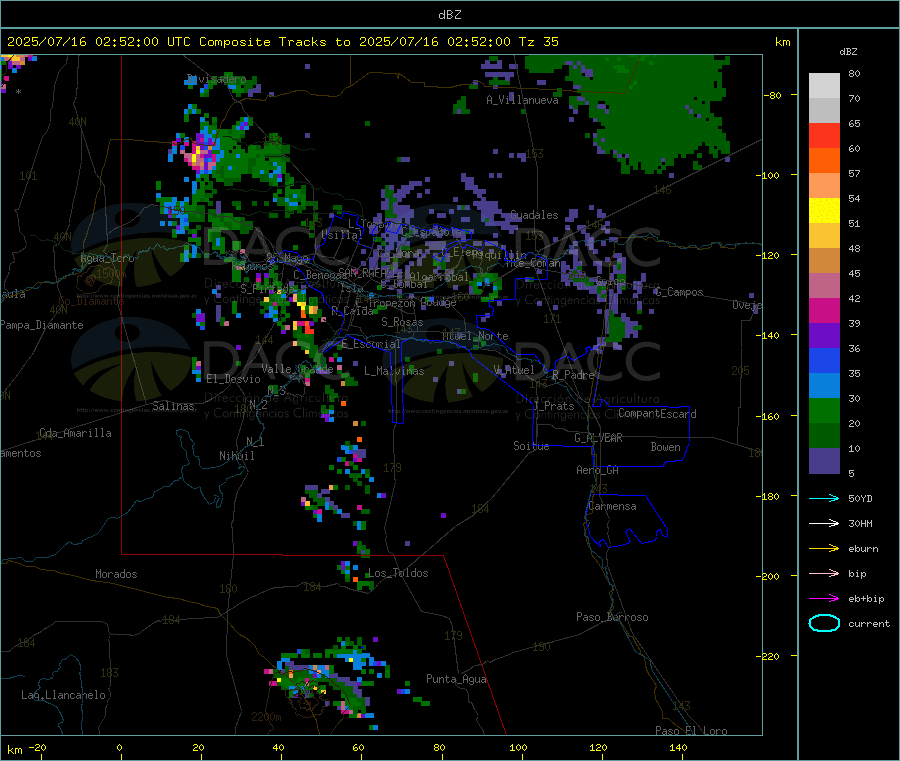
Task: Click the blue 35 dBZ color swatch
Action: tap(824, 360)
